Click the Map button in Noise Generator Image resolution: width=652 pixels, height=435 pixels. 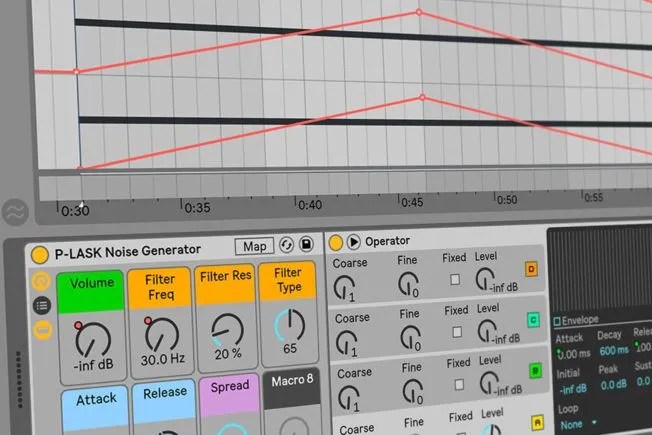point(254,247)
